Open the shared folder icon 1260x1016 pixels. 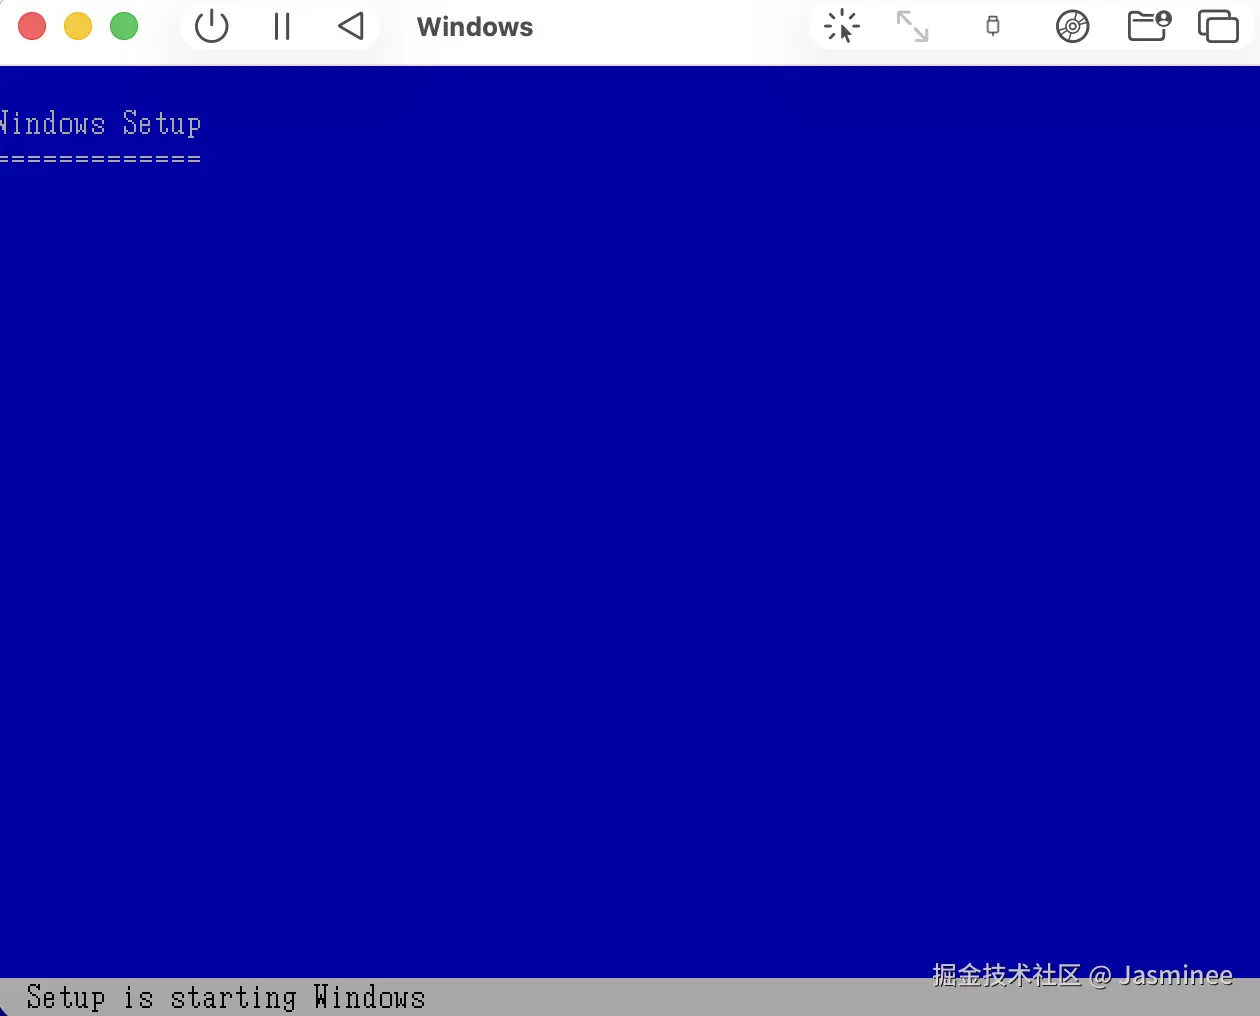click(x=1149, y=25)
